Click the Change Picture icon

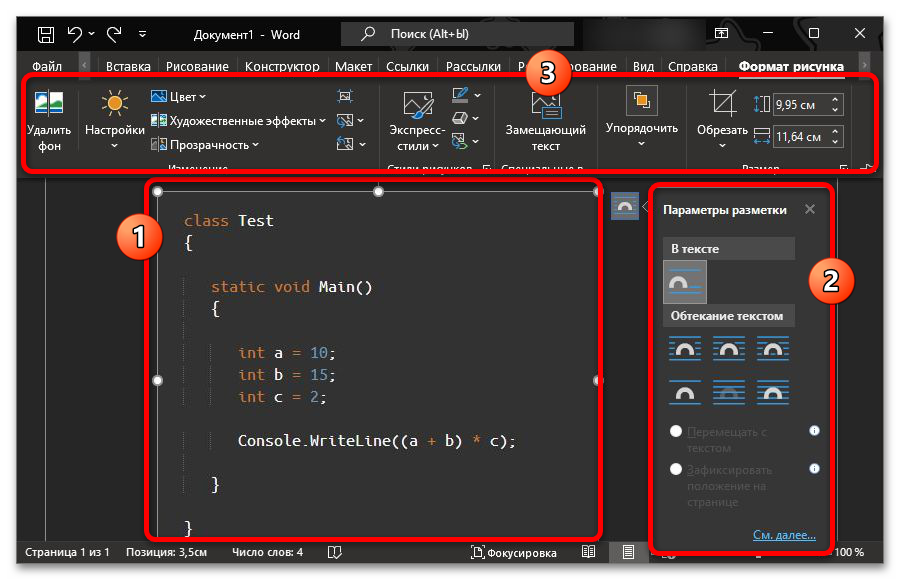point(345,121)
